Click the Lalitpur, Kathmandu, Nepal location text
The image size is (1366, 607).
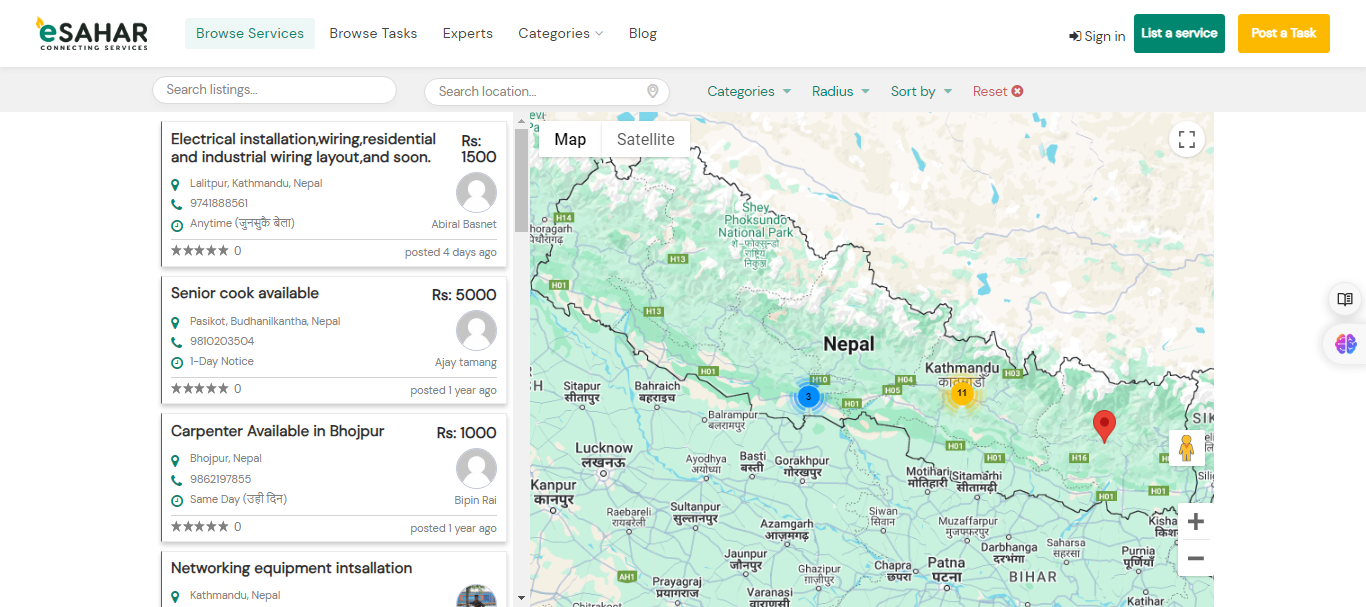click(256, 183)
